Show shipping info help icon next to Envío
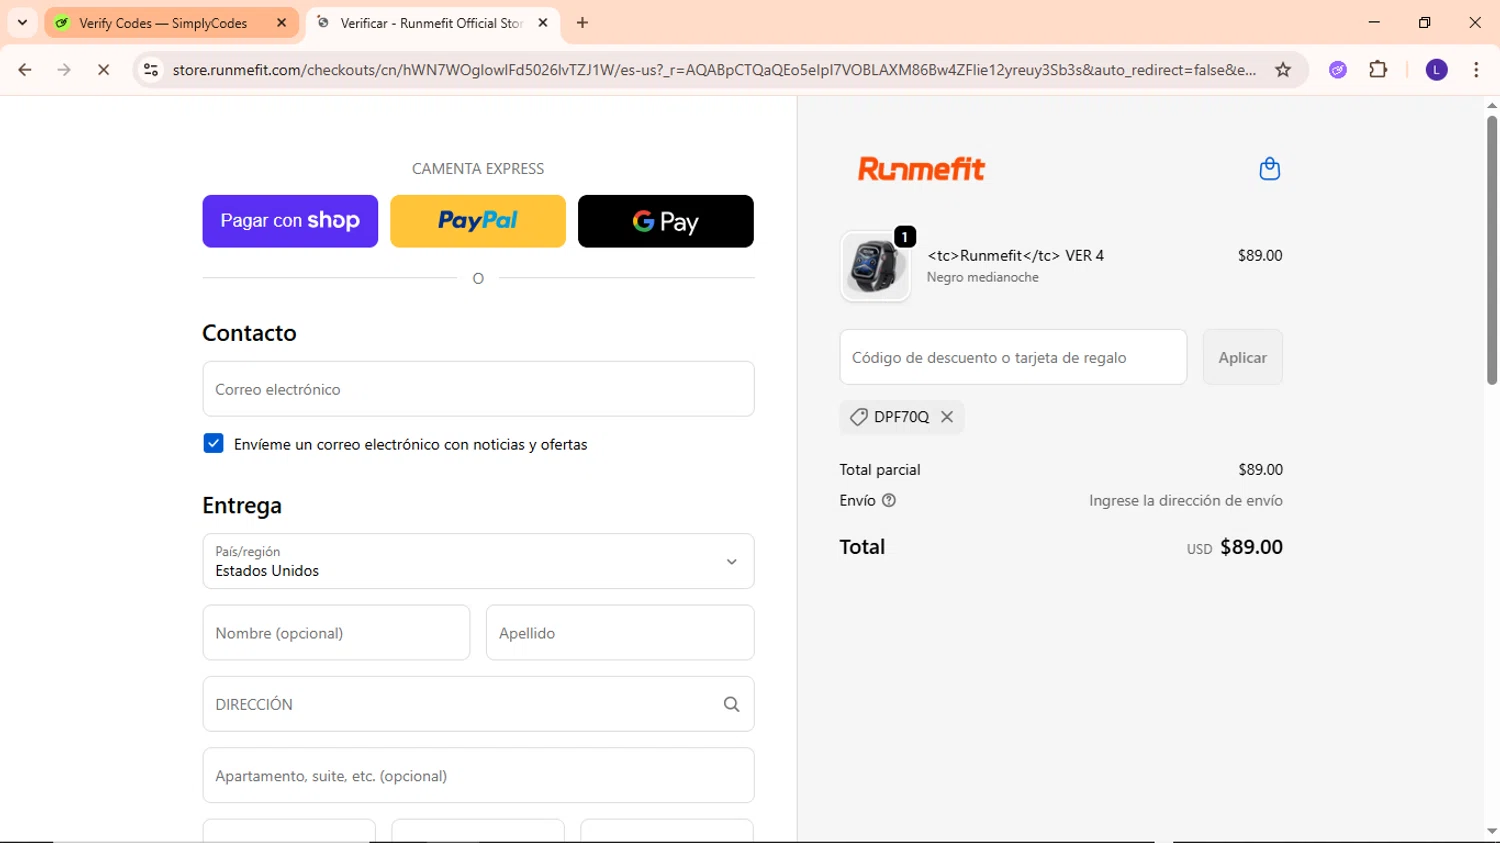The image size is (1500, 843). point(889,500)
